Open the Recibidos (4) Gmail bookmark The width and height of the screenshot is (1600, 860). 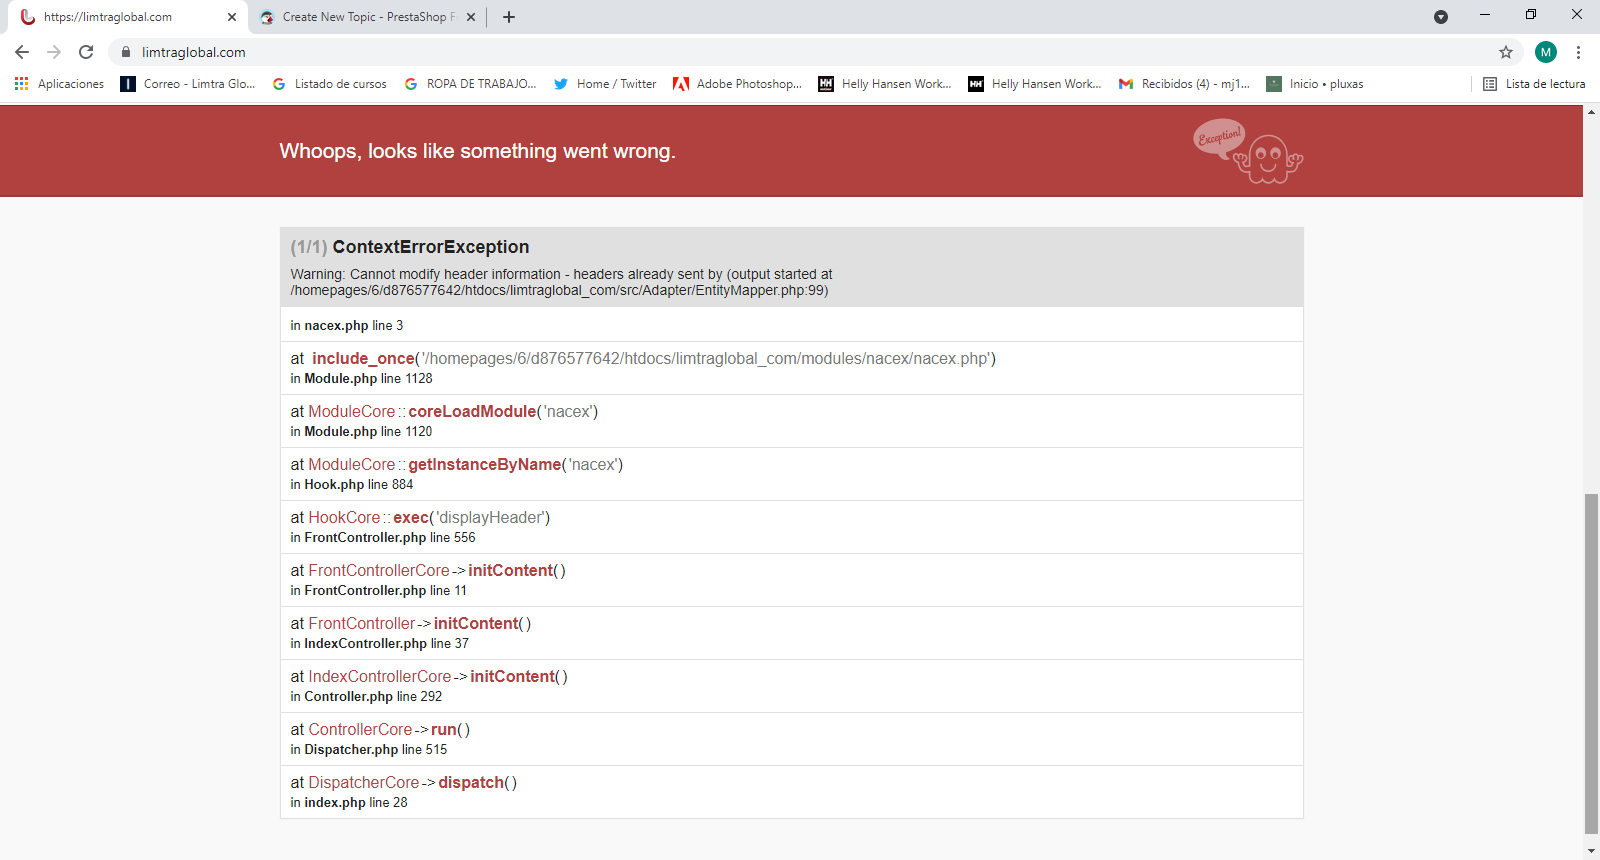[1185, 84]
